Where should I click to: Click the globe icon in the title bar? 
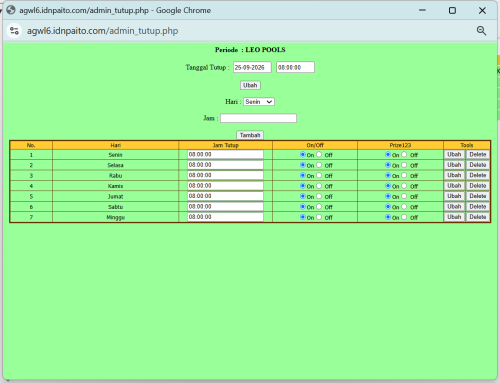[11, 10]
